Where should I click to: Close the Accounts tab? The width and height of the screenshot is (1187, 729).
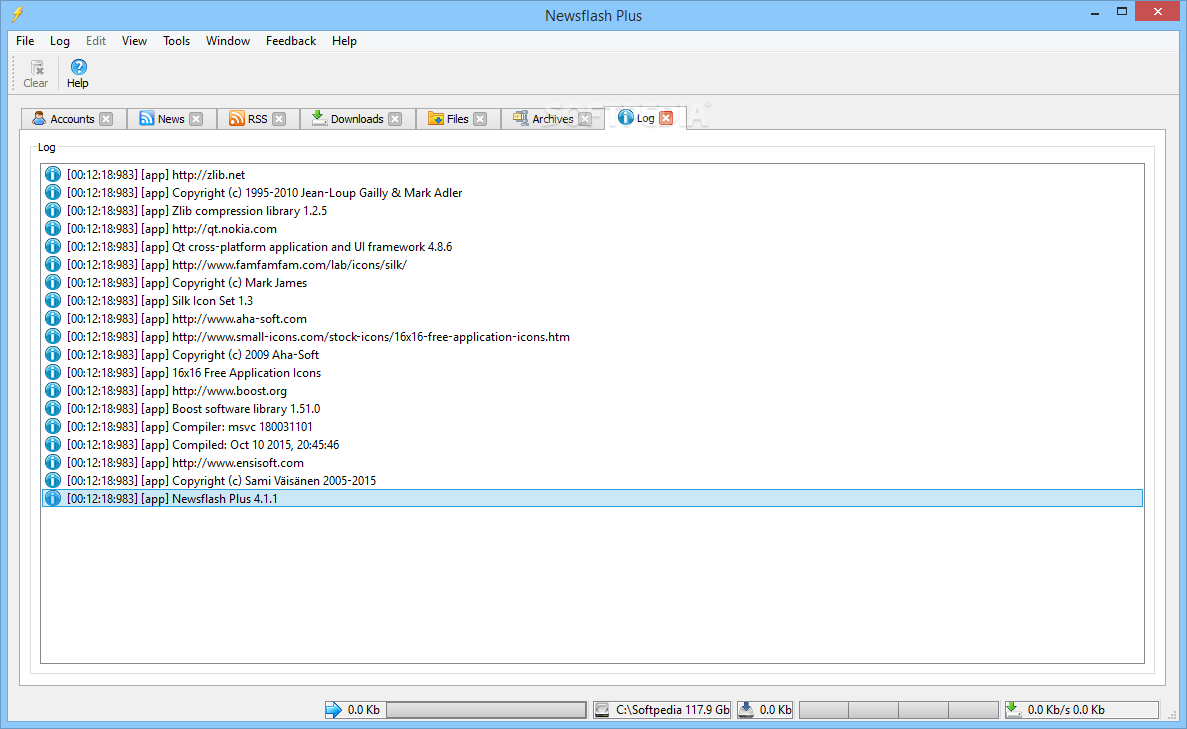pos(107,119)
